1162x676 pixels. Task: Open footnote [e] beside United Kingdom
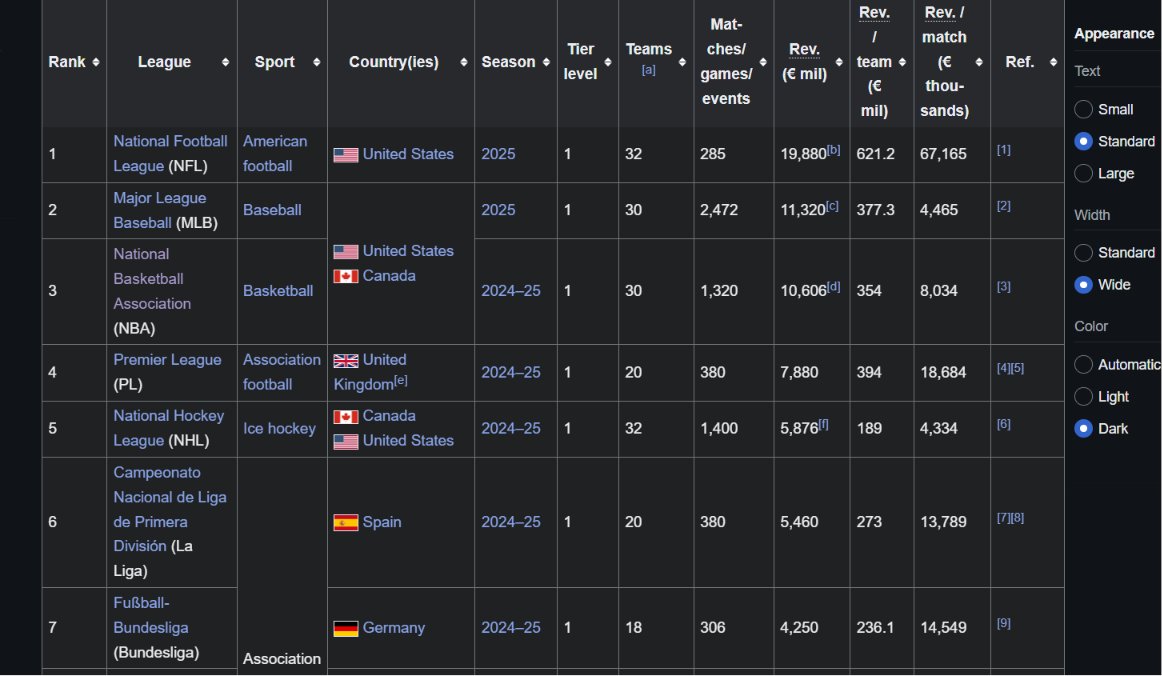click(401, 380)
